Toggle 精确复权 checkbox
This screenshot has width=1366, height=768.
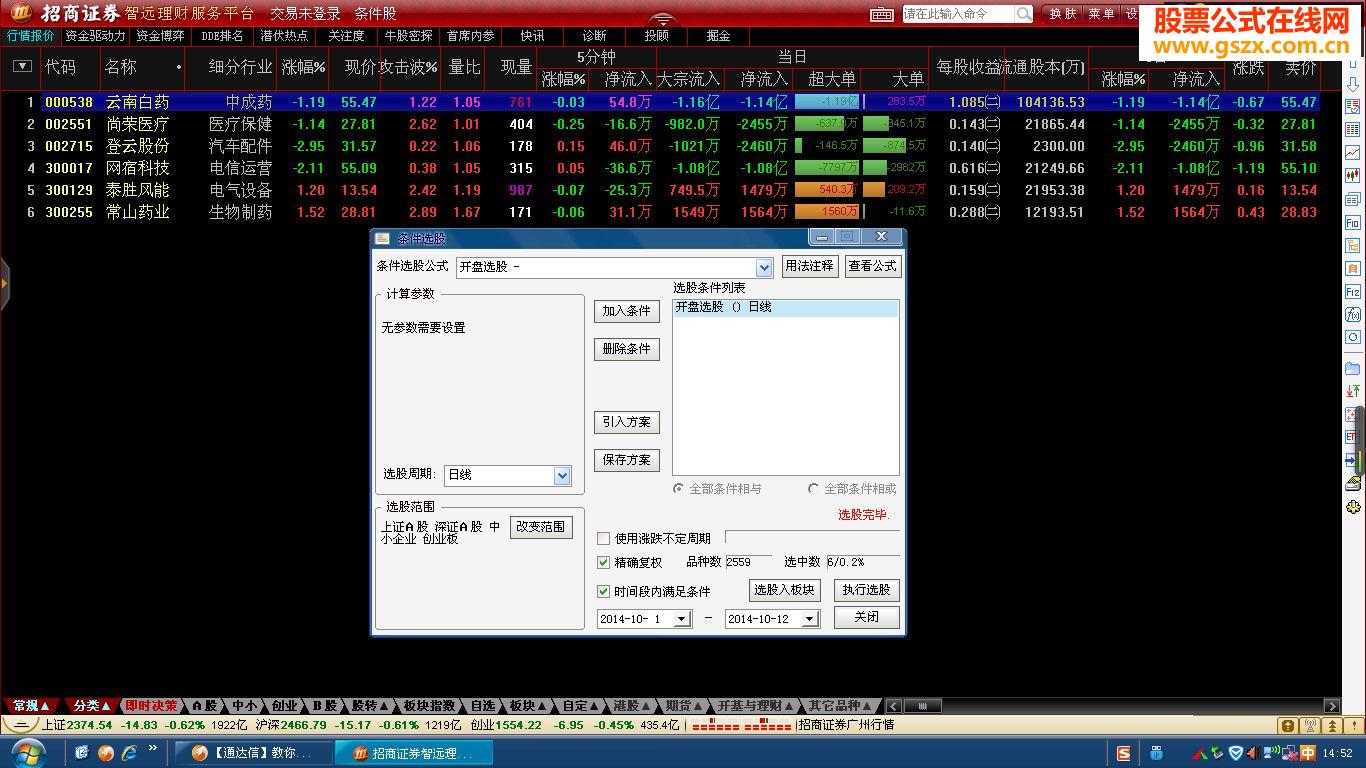[x=603, y=563]
